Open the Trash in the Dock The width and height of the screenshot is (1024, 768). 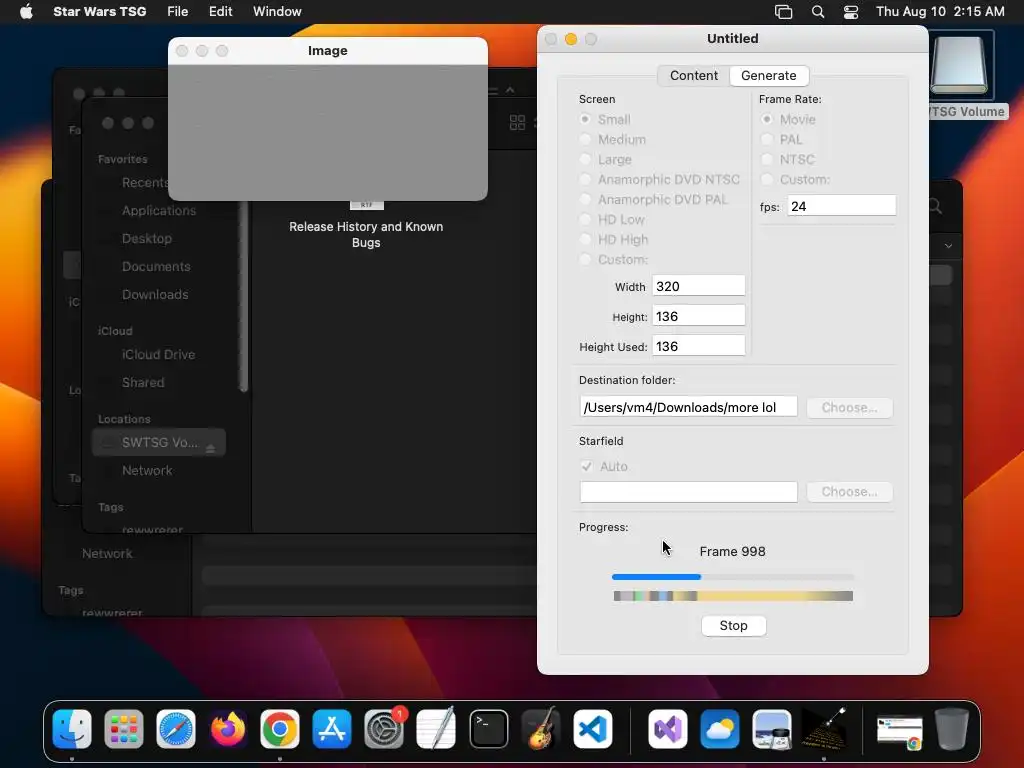[952, 729]
